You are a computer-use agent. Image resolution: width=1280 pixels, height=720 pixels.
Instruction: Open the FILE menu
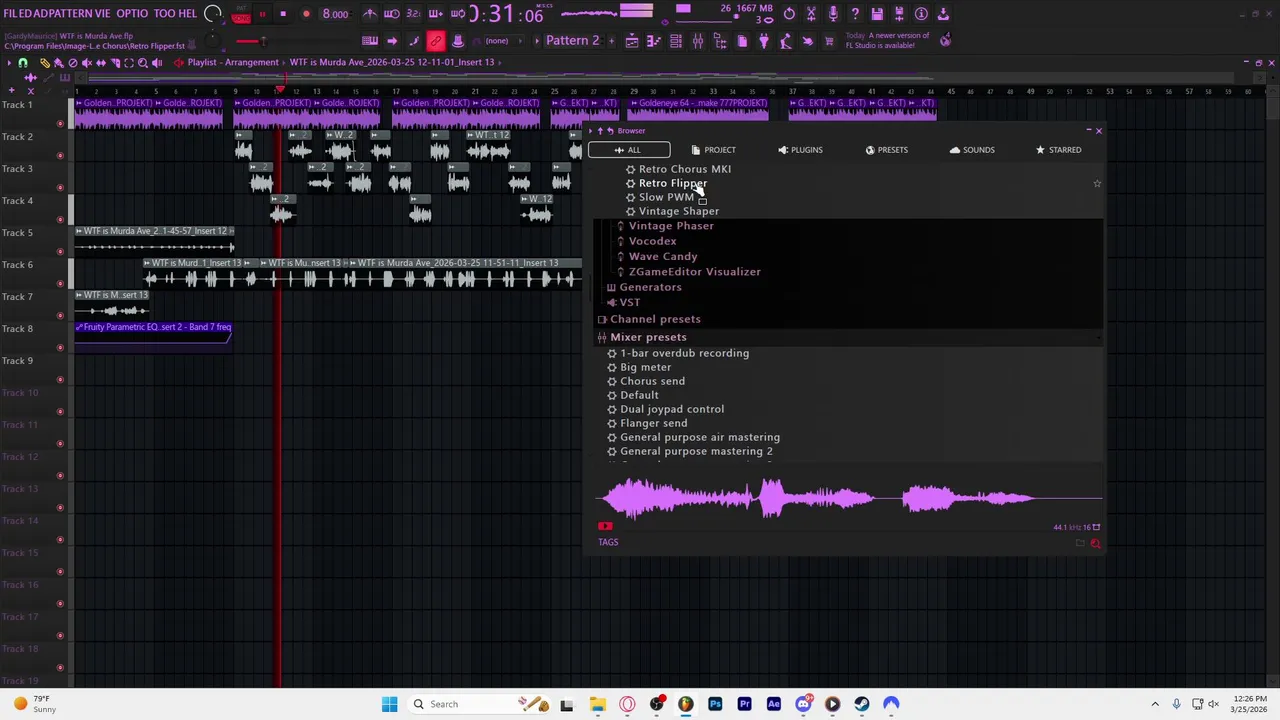[x=16, y=14]
